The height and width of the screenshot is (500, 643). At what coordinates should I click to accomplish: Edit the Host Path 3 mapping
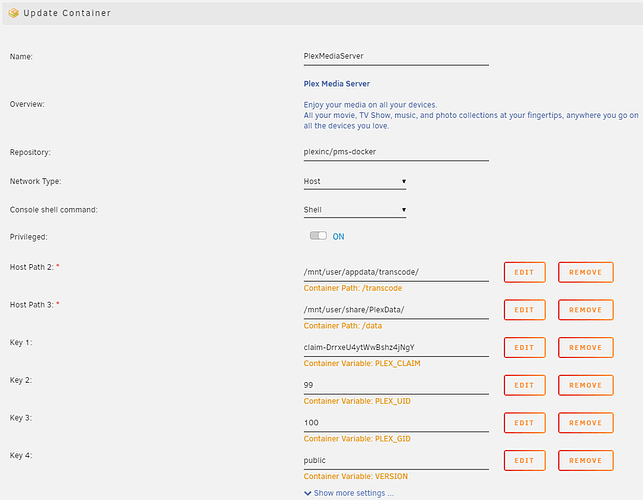(524, 310)
